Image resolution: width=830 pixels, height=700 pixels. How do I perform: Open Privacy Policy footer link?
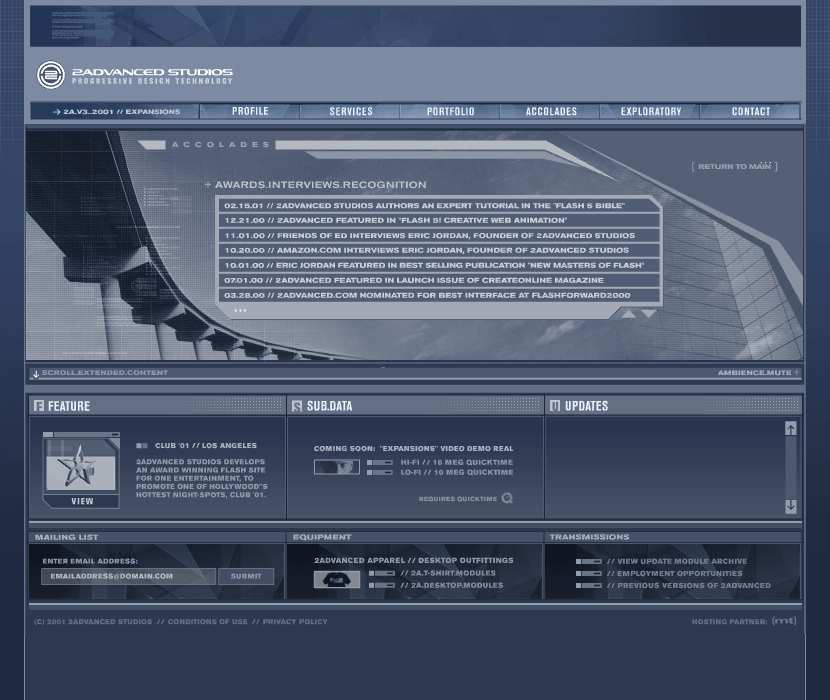click(x=295, y=622)
